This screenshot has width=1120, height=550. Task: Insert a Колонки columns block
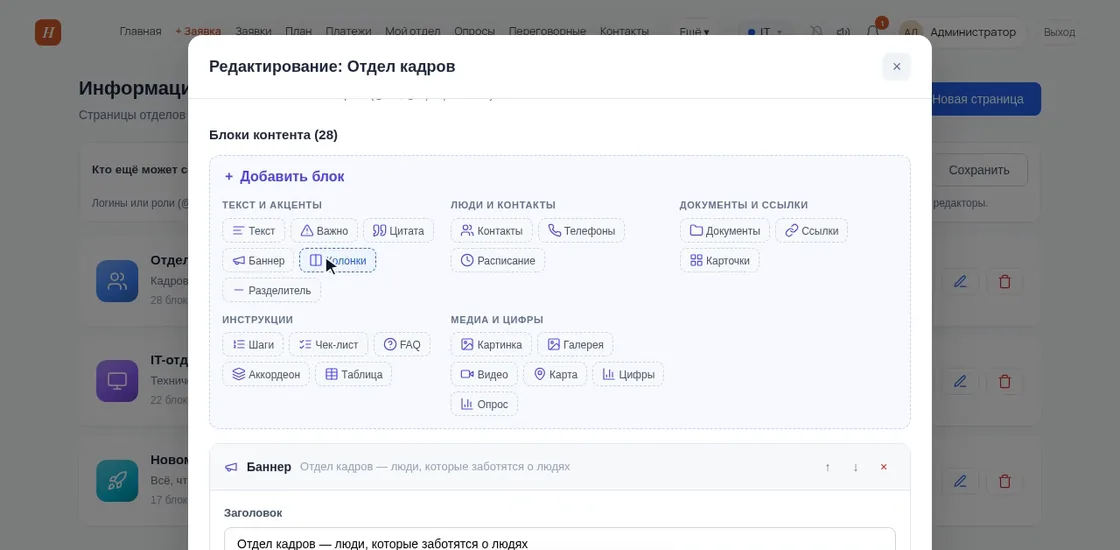point(338,261)
